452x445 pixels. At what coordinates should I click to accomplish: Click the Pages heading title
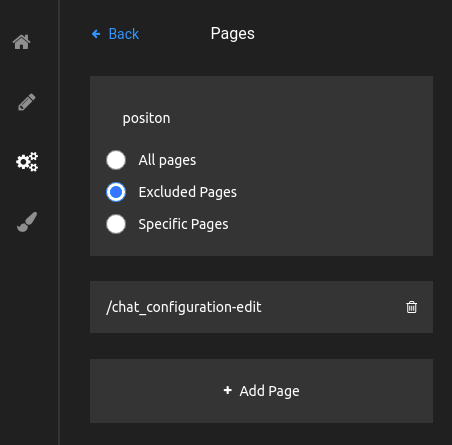233,34
